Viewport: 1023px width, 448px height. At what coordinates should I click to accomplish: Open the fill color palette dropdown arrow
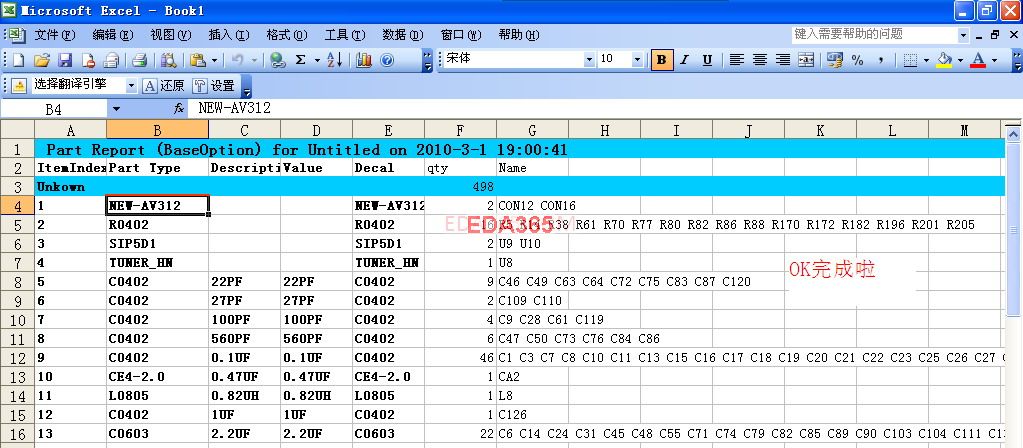pos(960,60)
